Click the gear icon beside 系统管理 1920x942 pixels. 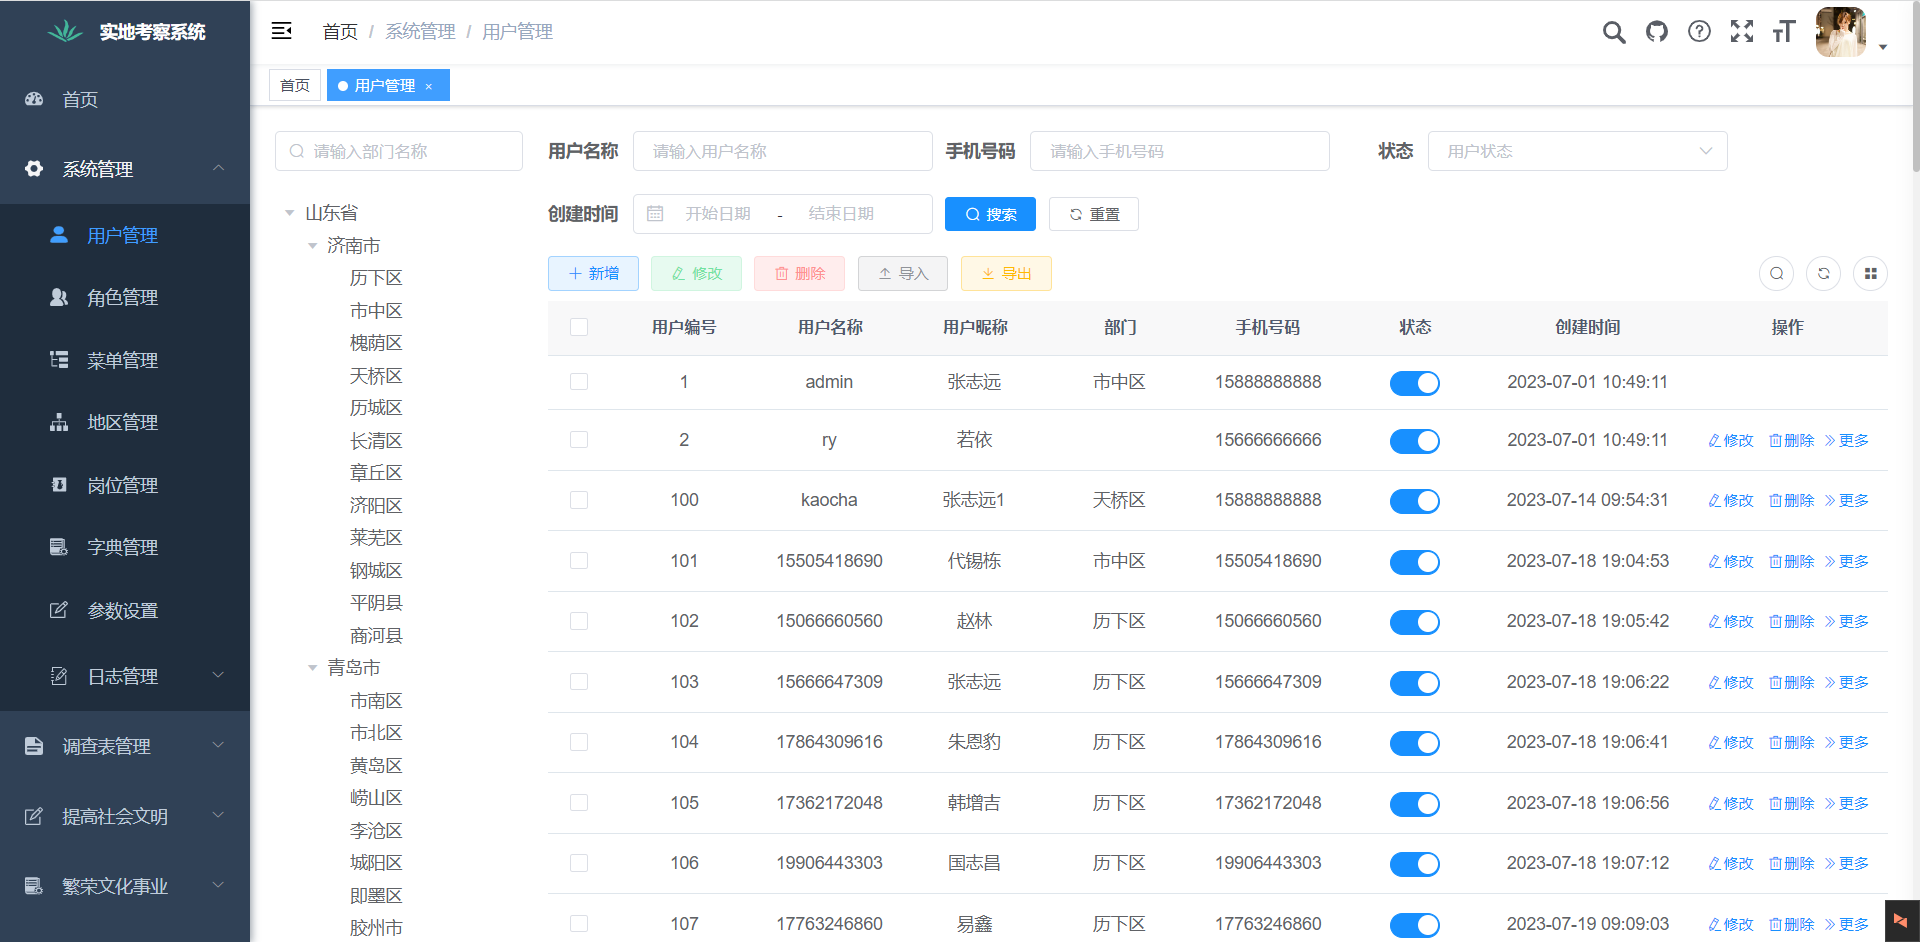point(34,169)
